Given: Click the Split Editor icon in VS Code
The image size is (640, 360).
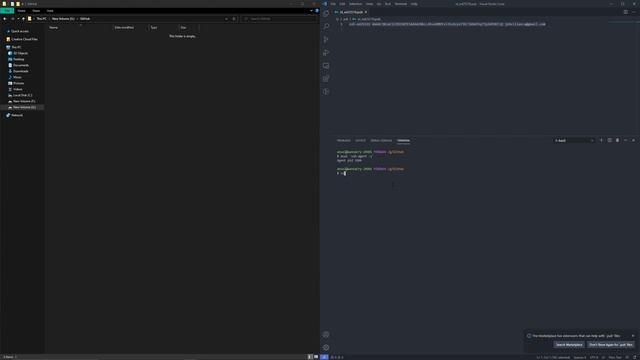Looking at the screenshot, I should (x=626, y=12).
